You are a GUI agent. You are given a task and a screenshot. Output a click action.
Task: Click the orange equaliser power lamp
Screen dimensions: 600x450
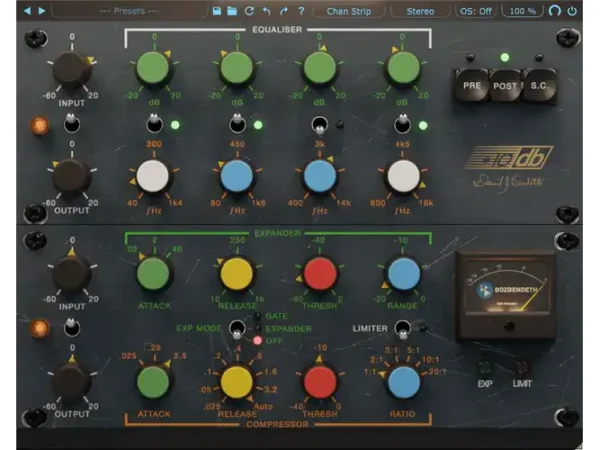tap(40, 126)
